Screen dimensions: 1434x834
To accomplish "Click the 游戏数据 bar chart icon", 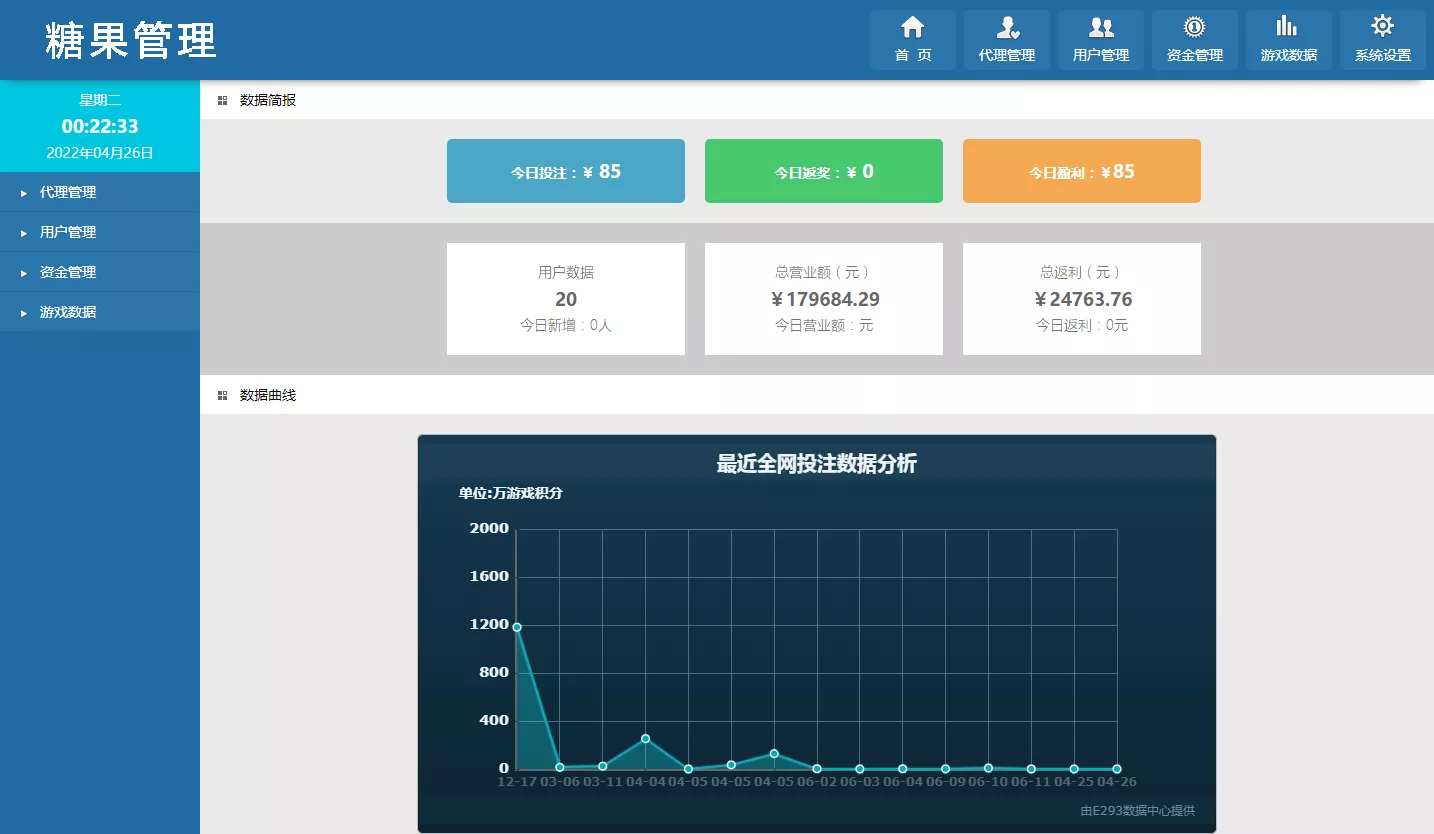I will [x=1288, y=28].
